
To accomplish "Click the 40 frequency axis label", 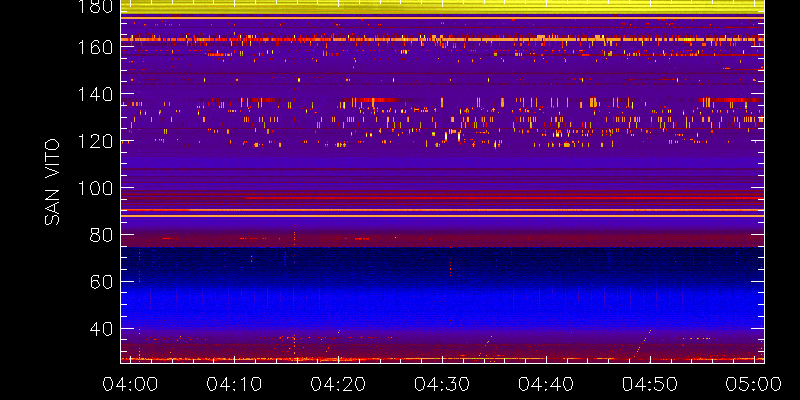I will 102,329.
